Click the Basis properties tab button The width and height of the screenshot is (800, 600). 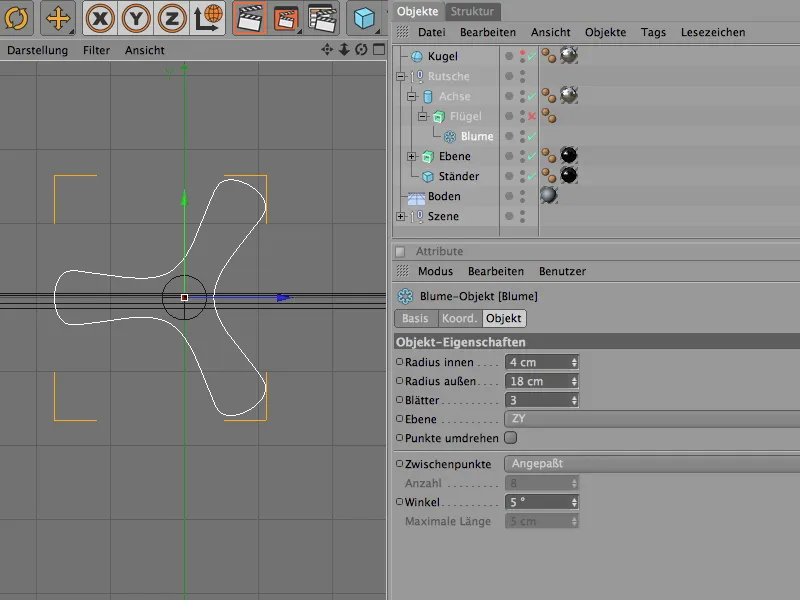[x=415, y=318]
